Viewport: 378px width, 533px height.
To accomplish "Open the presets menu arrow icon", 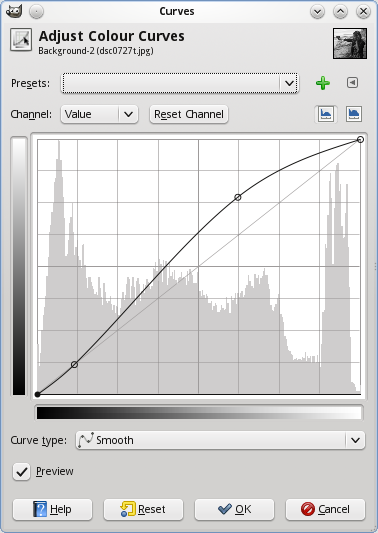I will click(x=353, y=83).
